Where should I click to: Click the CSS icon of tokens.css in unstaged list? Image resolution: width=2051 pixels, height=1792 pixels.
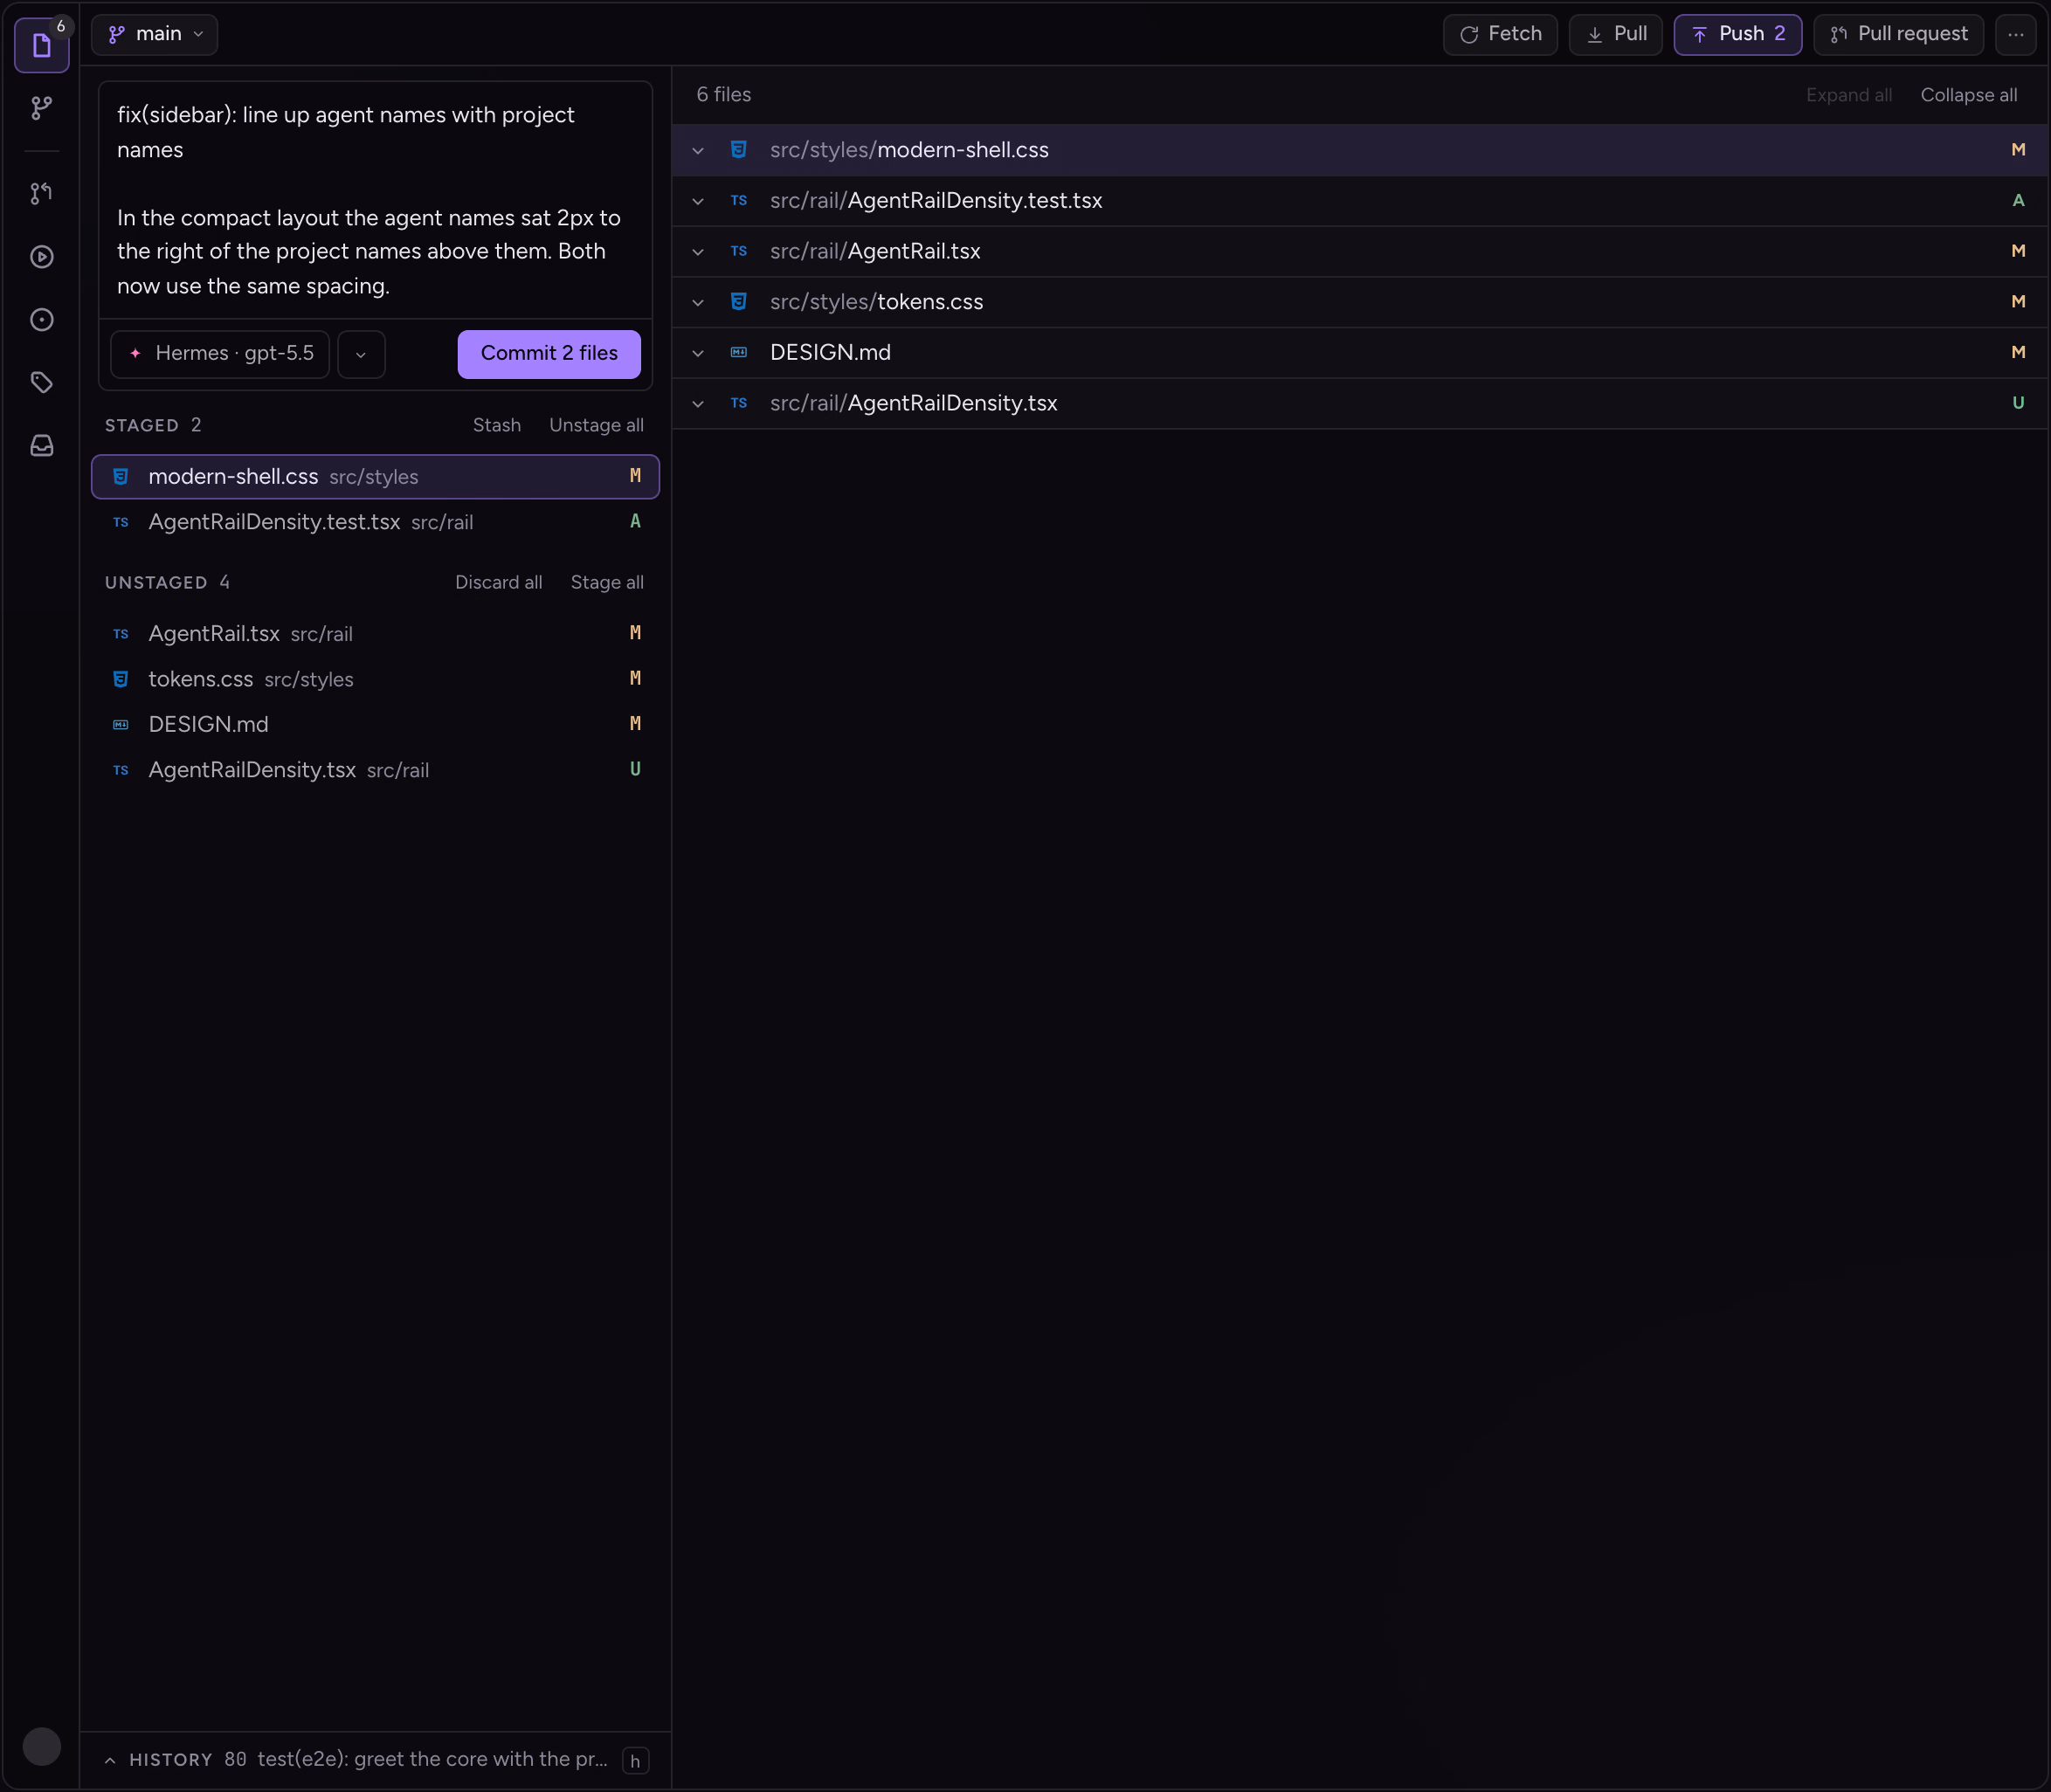(x=121, y=679)
